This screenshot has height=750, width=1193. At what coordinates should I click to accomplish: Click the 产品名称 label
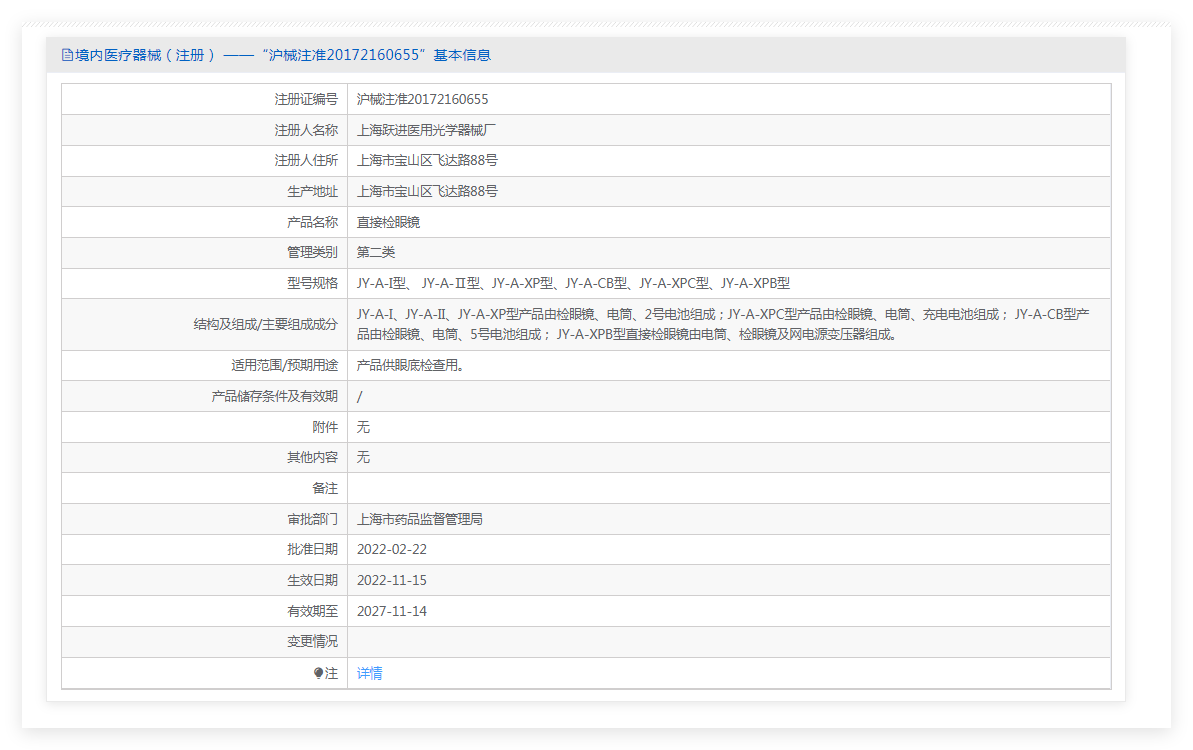tap(312, 222)
